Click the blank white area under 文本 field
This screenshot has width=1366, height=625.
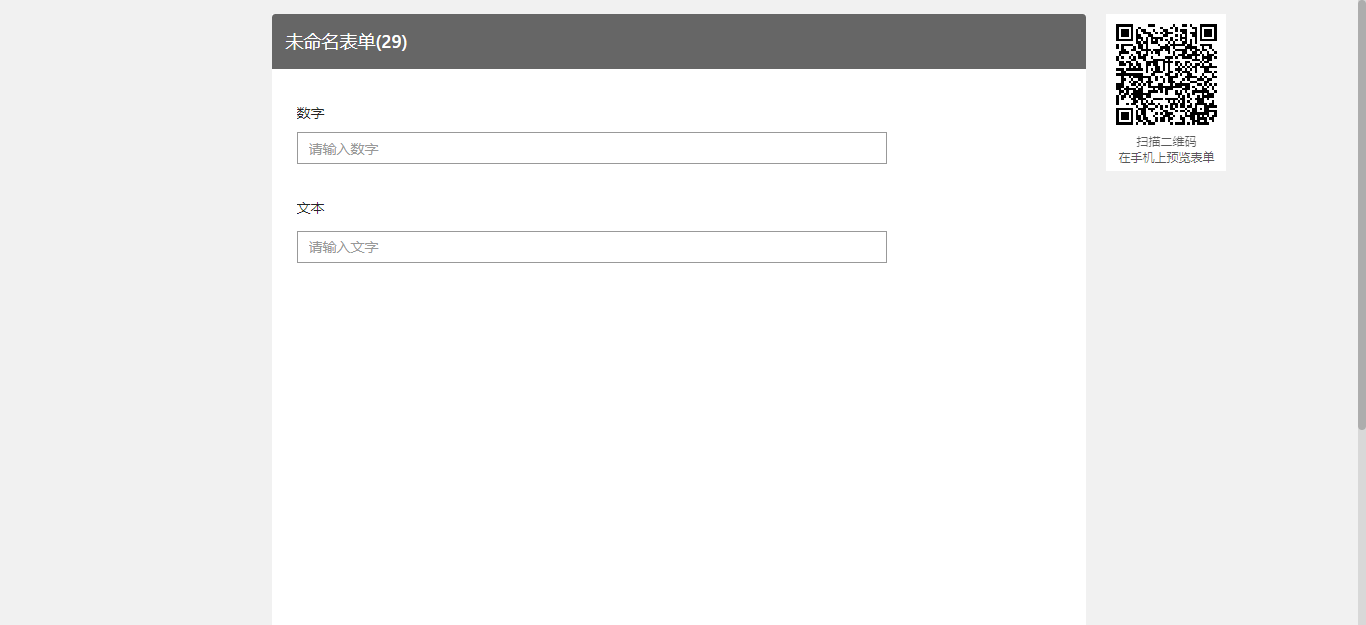coord(678,450)
